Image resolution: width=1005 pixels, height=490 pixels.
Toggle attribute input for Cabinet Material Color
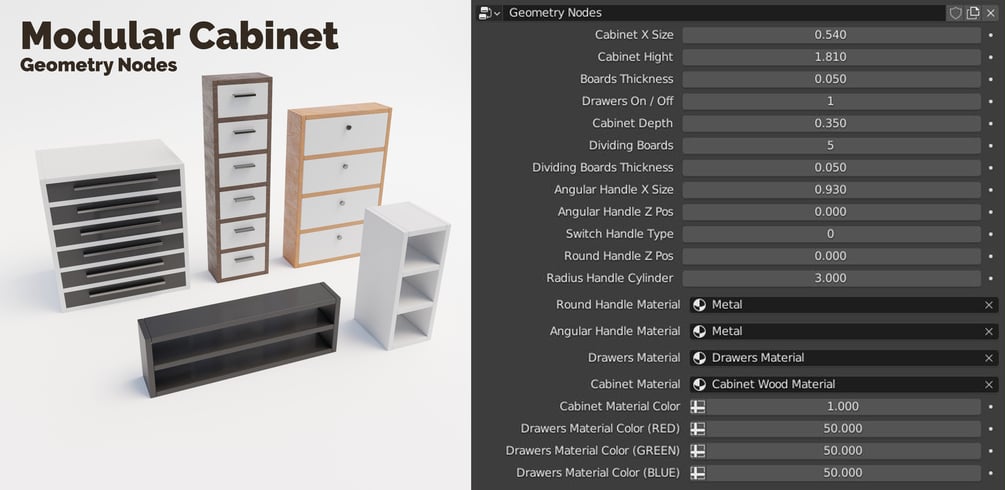(697, 407)
